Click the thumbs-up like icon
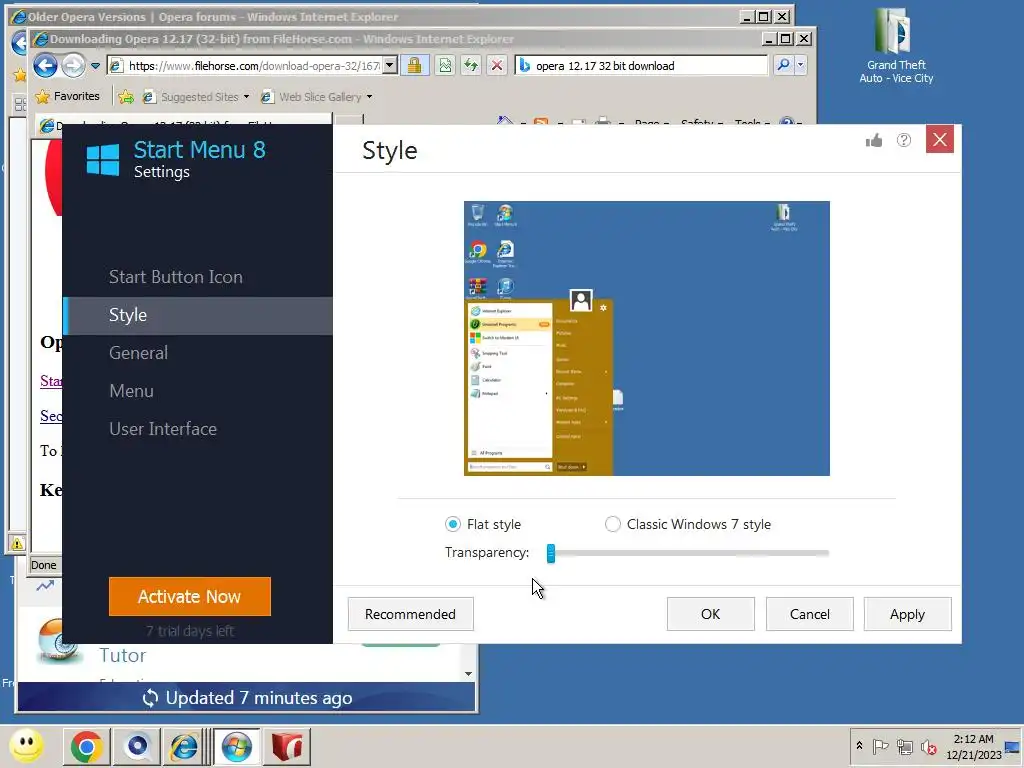 pos(874,140)
